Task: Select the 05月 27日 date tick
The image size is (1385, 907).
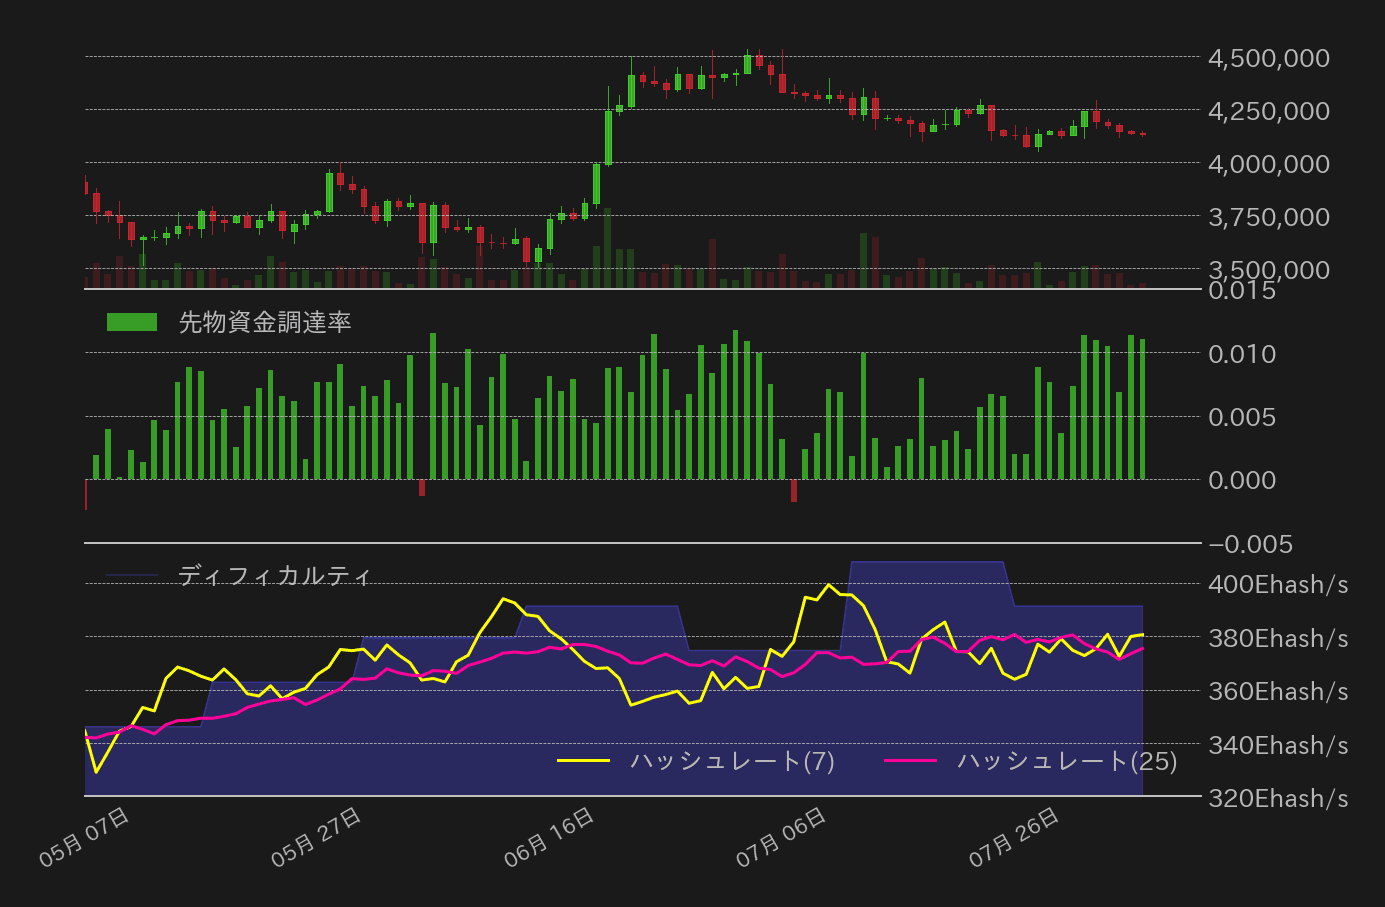Action: point(317,837)
